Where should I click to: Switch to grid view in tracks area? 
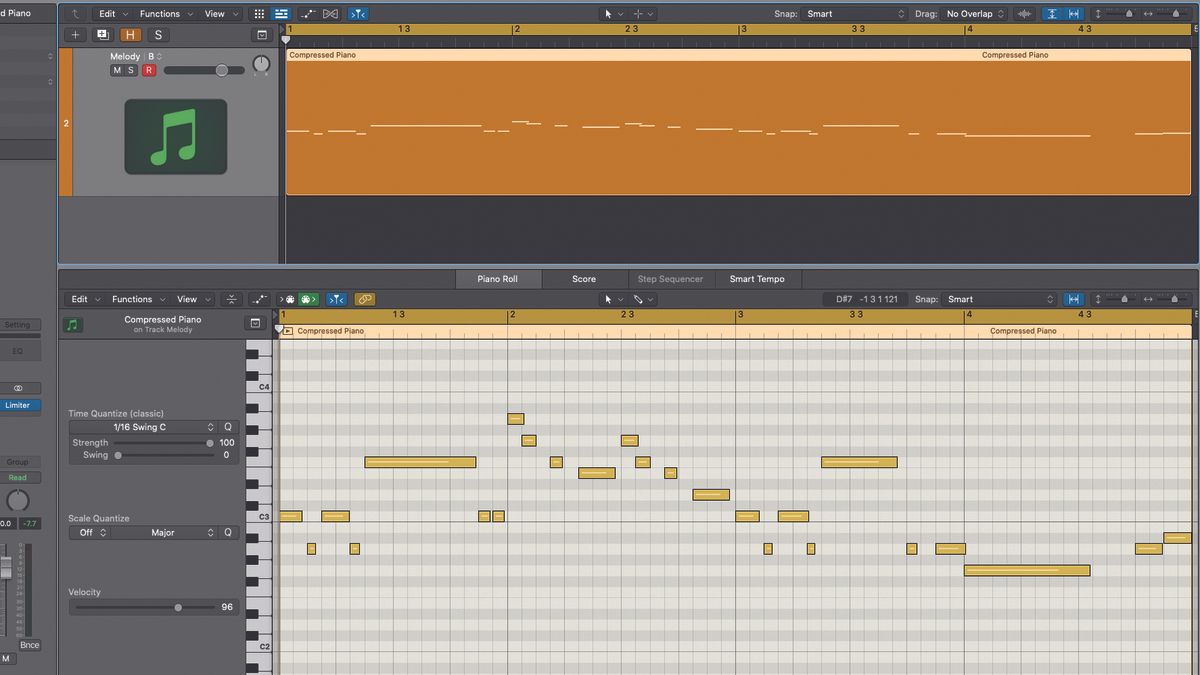[x=259, y=14]
